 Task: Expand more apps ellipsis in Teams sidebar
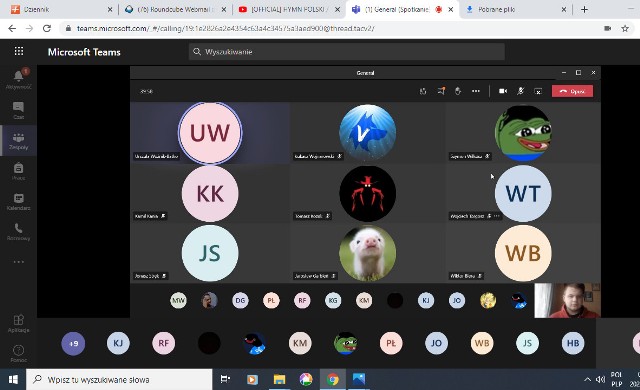(x=18, y=262)
